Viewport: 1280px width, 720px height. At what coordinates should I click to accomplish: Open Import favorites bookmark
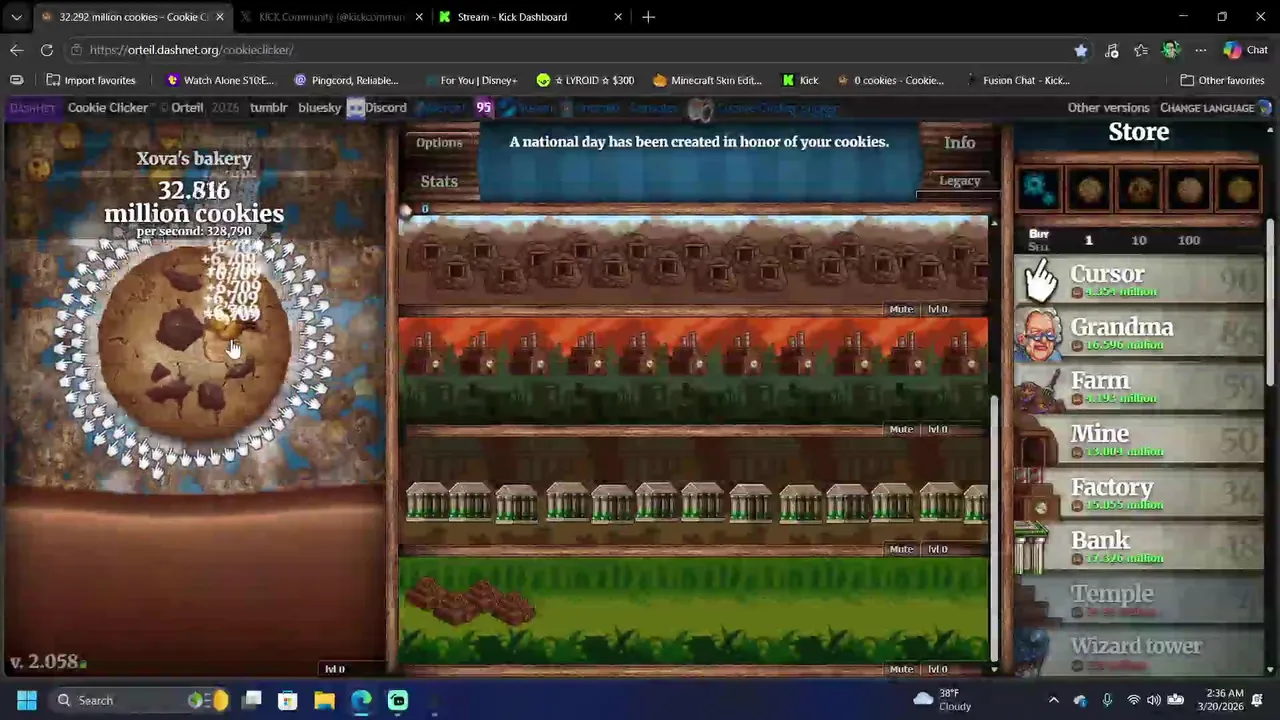pos(90,80)
